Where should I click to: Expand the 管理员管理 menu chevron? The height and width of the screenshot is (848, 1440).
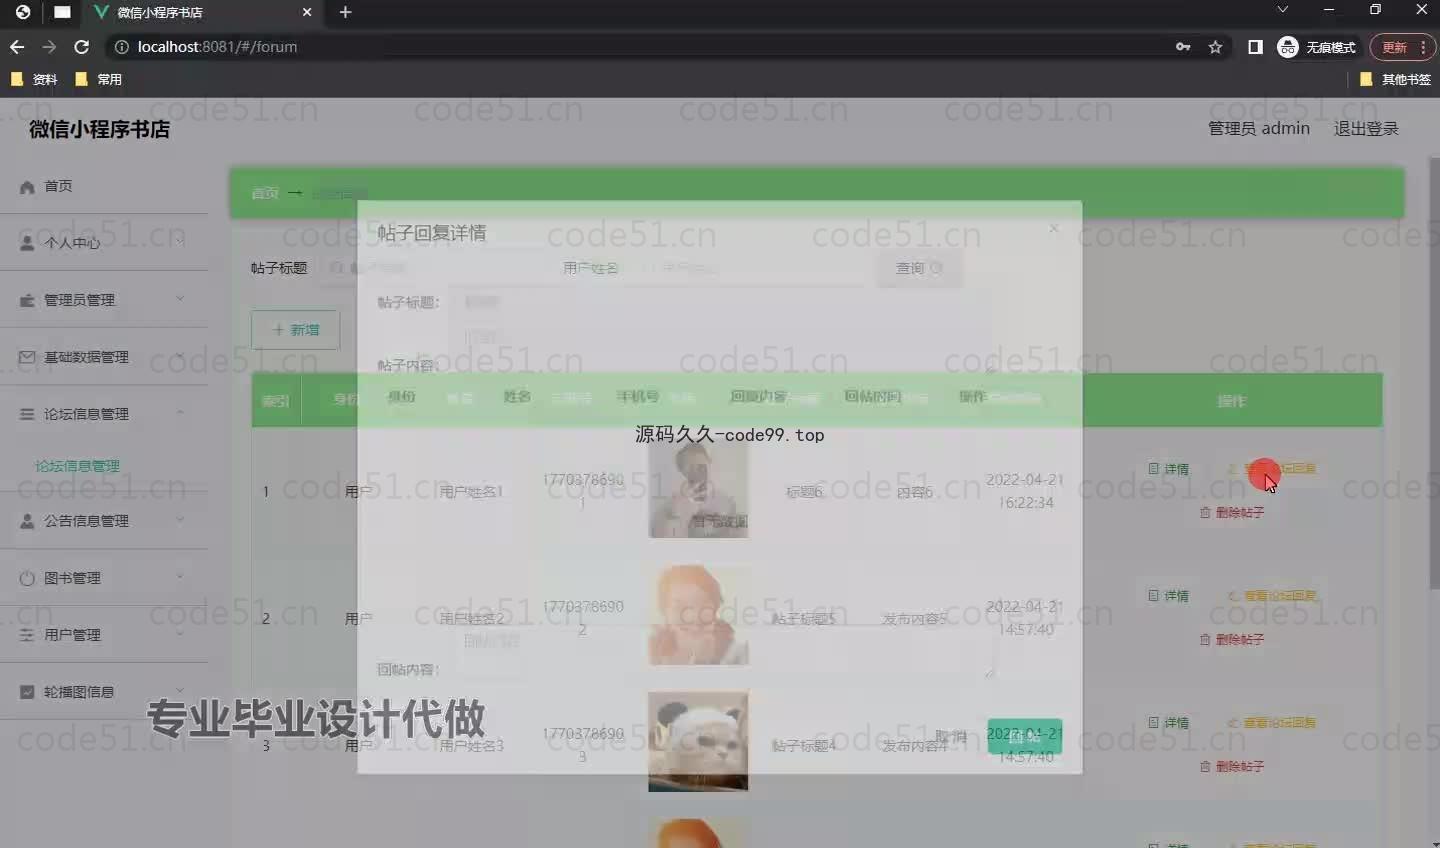click(180, 299)
